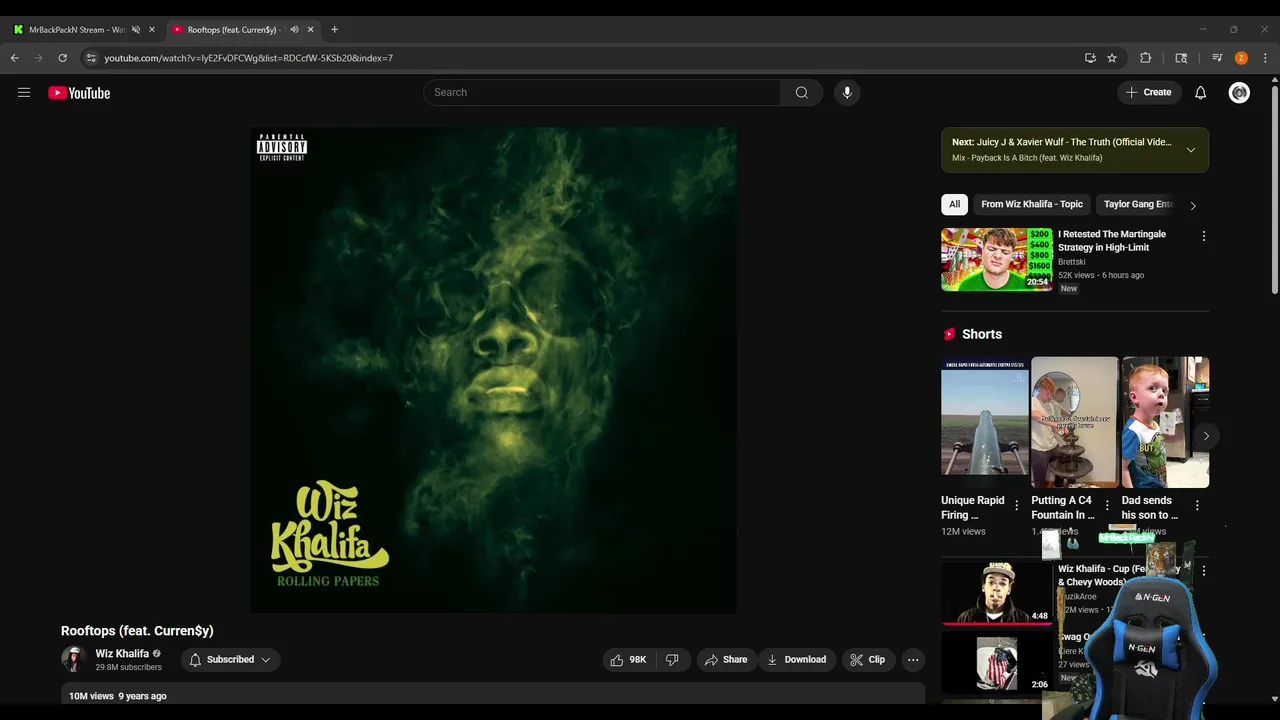Open Wiz Khalifa channel avatar
The height and width of the screenshot is (720, 1280).
pyautogui.click(x=73, y=659)
